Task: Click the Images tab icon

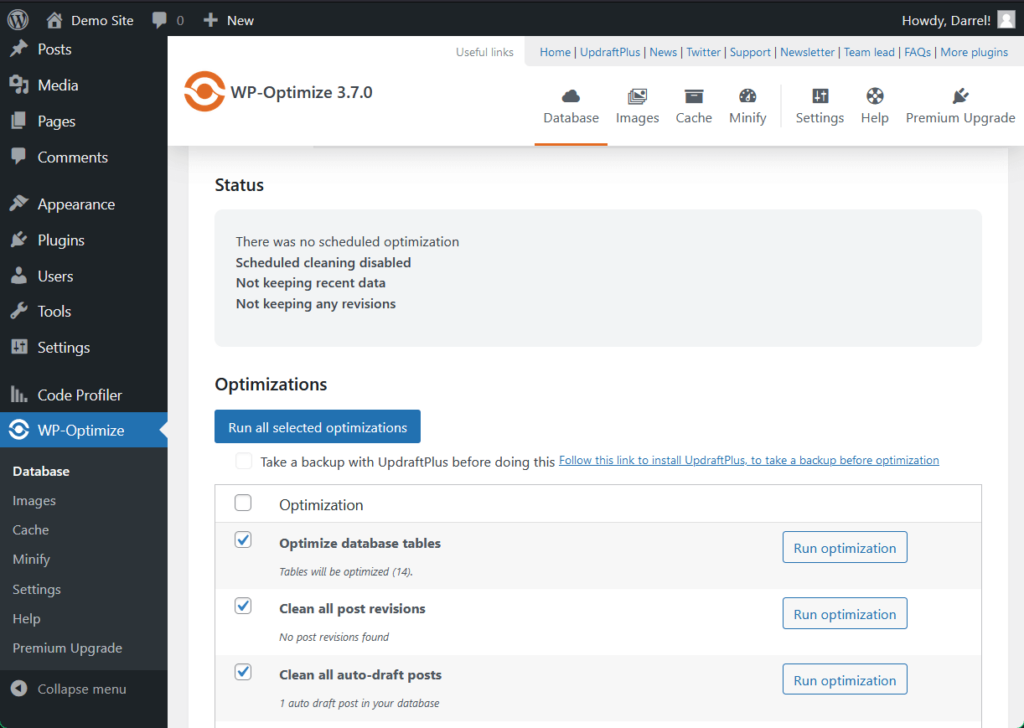Action: (637, 97)
